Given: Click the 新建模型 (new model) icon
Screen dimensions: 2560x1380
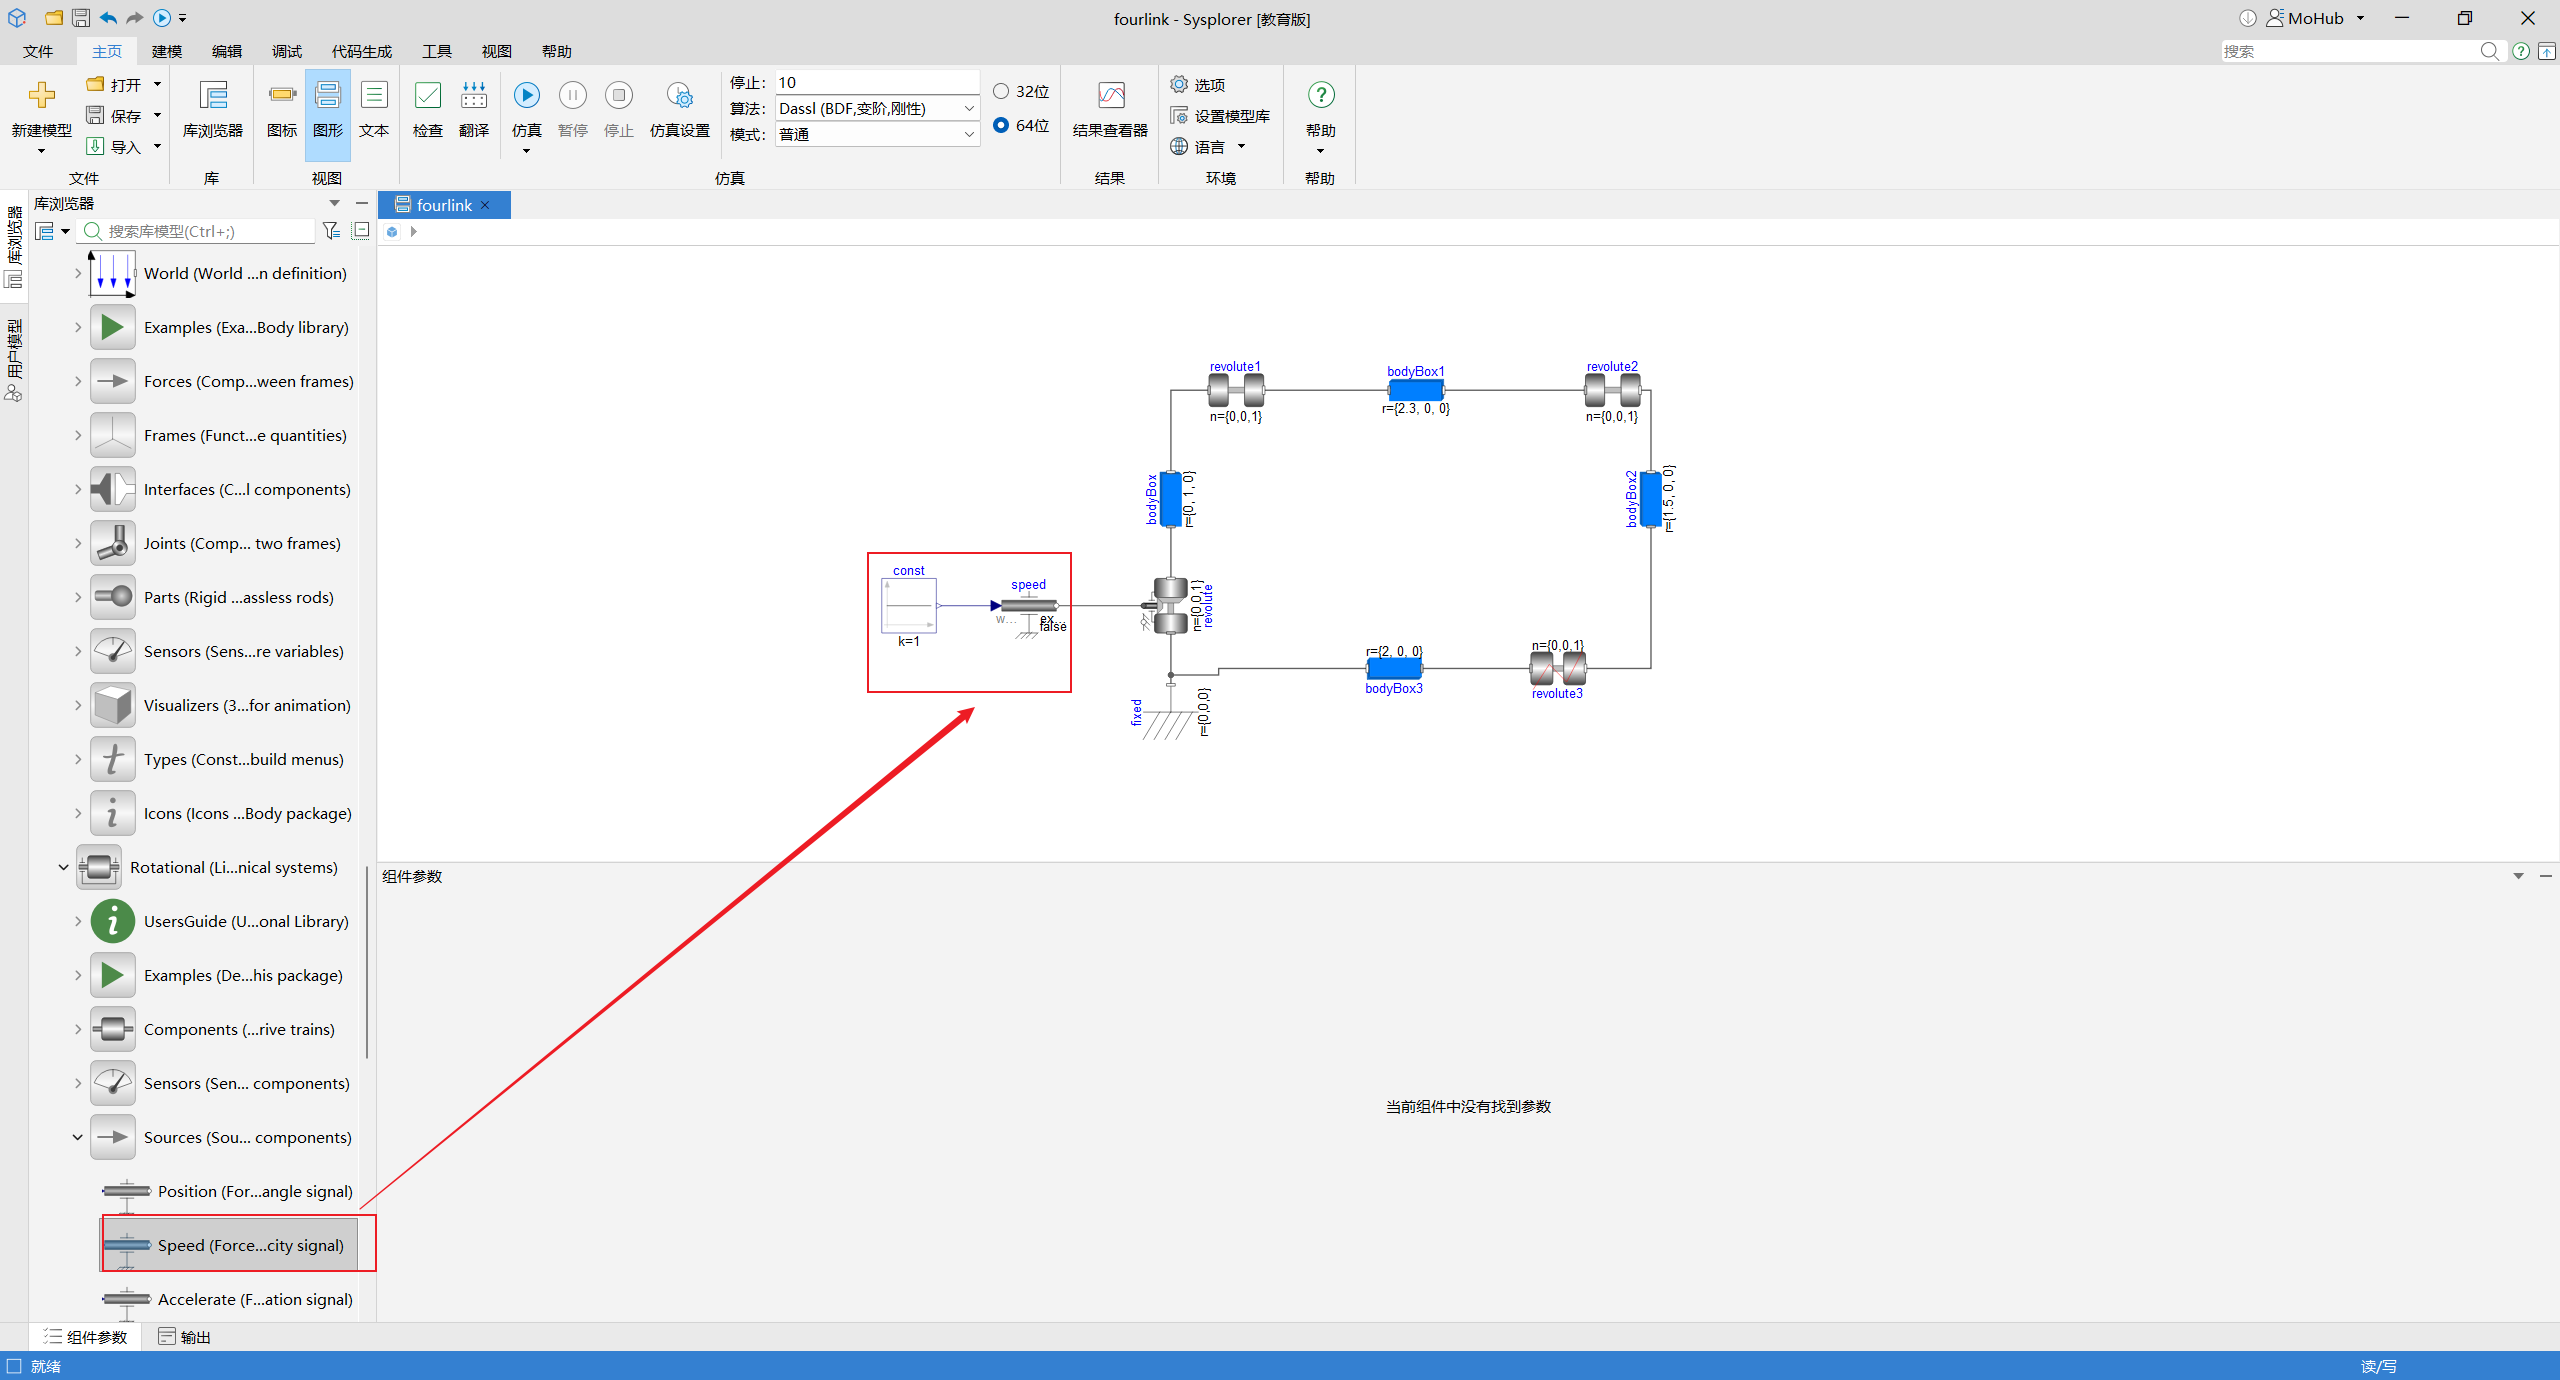Looking at the screenshot, I should point(41,96).
